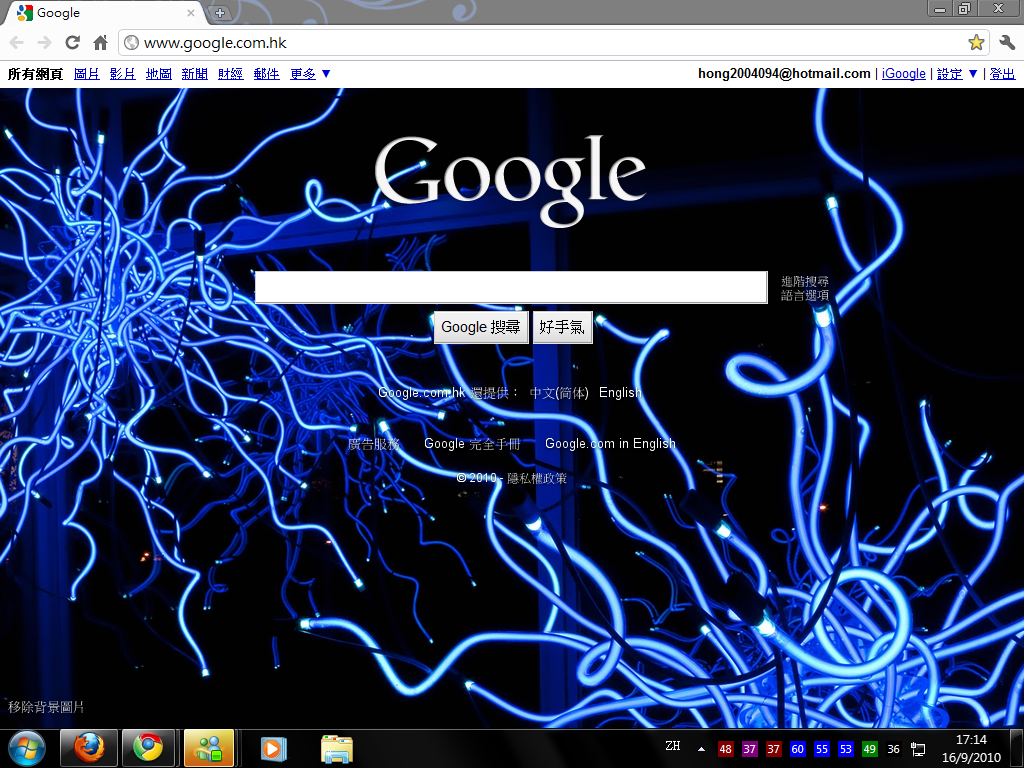The height and width of the screenshot is (768, 1024).
Task: Open Windows Explorer folder icon
Action: tap(337, 748)
